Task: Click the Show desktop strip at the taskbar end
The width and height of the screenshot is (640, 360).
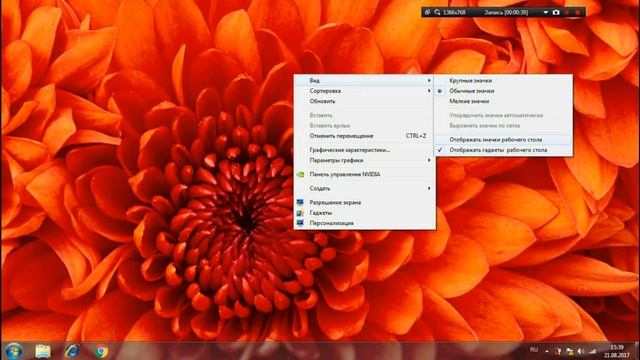Action: click(636, 351)
